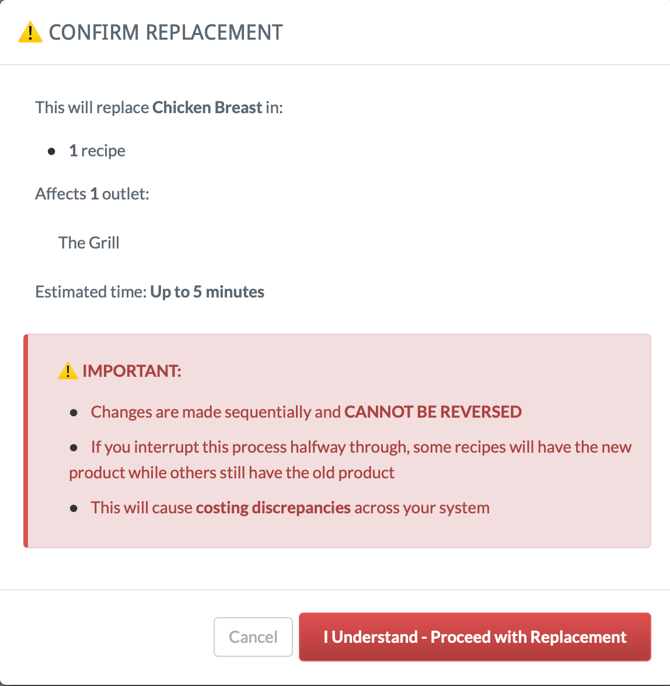Click the red IMPORTANT: label
670x686 pixels.
(132, 371)
